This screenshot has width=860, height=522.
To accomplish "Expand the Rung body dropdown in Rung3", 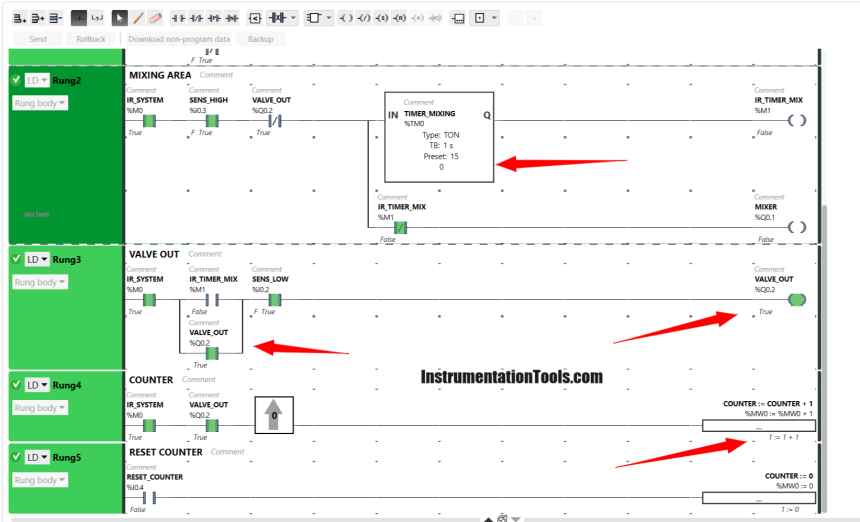I will tap(40, 282).
